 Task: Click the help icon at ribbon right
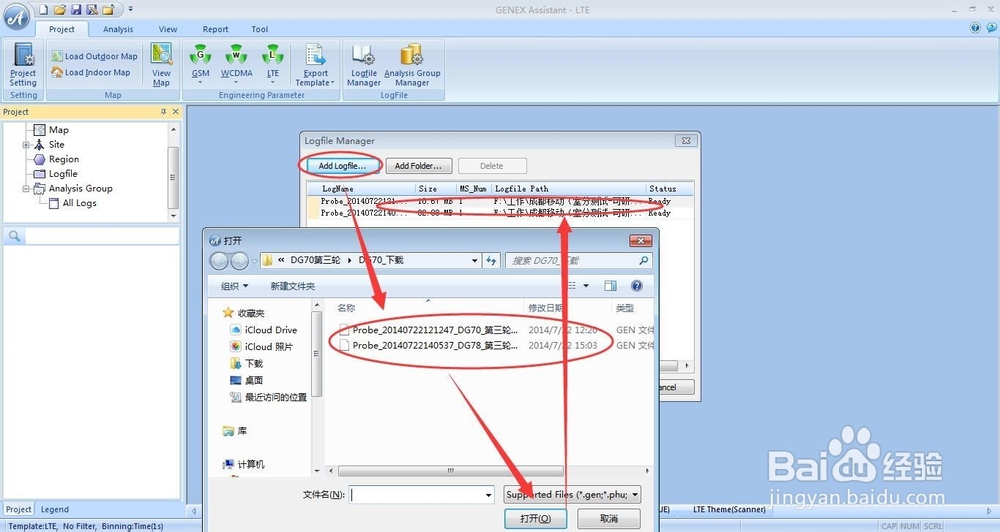click(975, 27)
